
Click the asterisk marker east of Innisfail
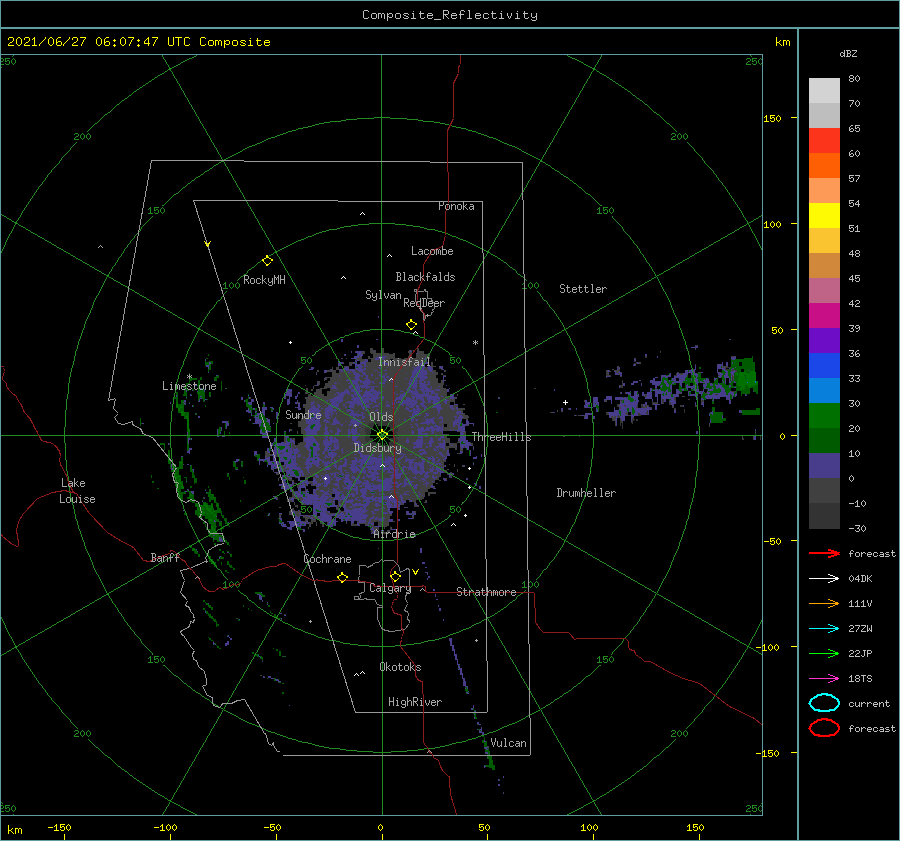[x=475, y=343]
